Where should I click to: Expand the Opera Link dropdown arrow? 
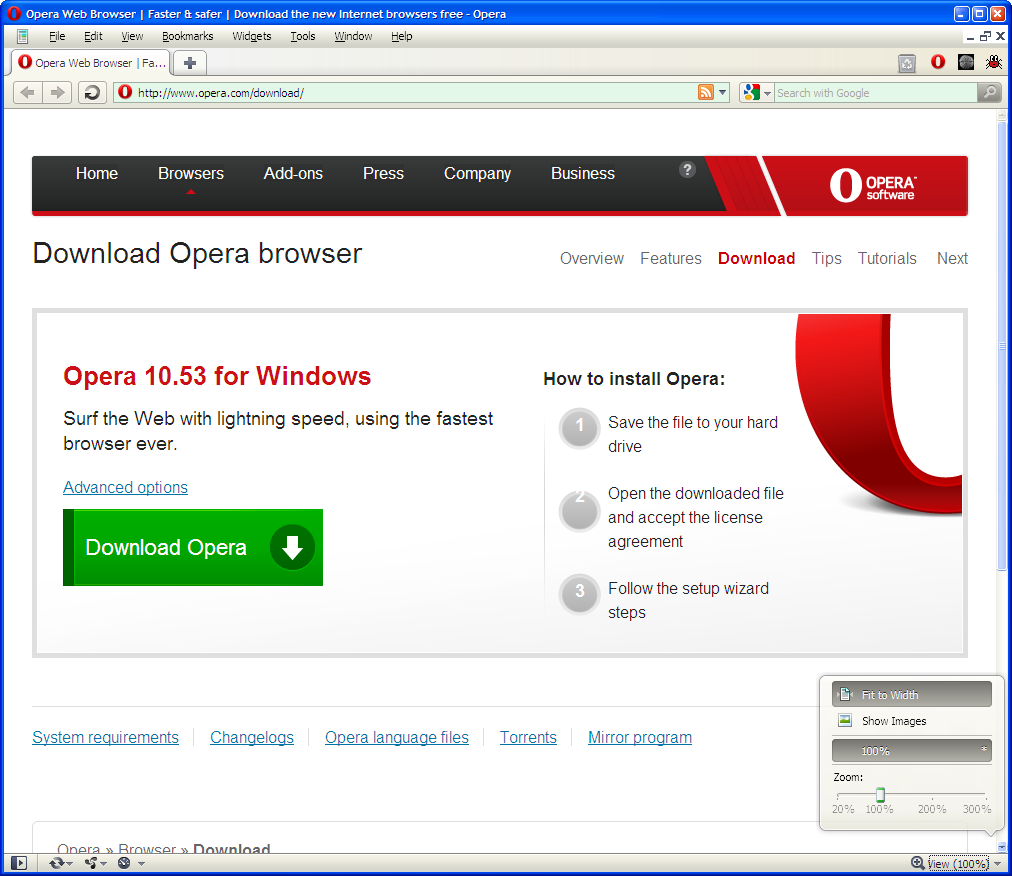(69, 864)
